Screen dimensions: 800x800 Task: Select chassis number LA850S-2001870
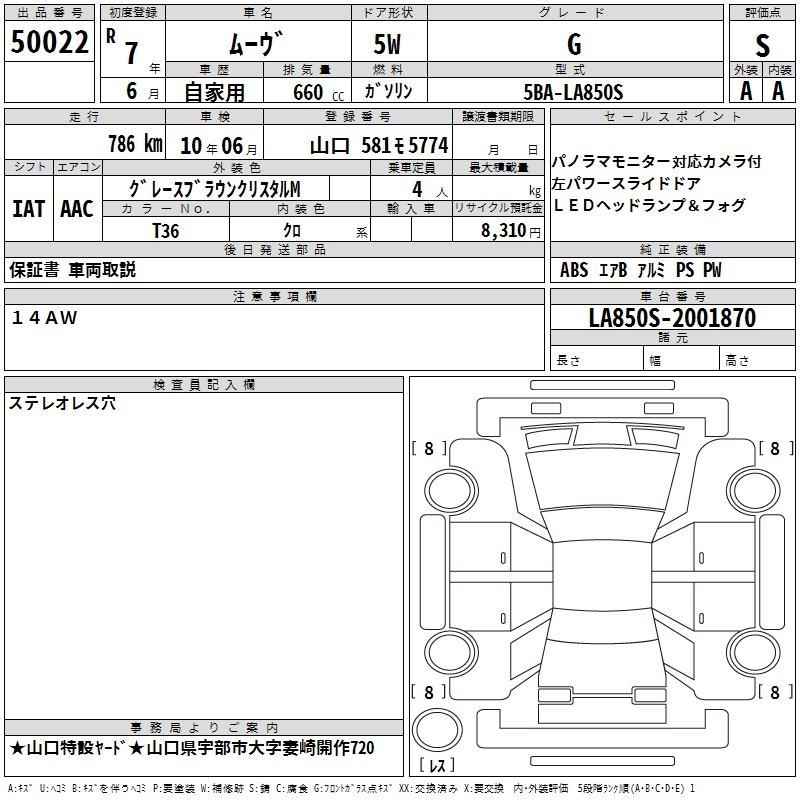[x=672, y=318]
